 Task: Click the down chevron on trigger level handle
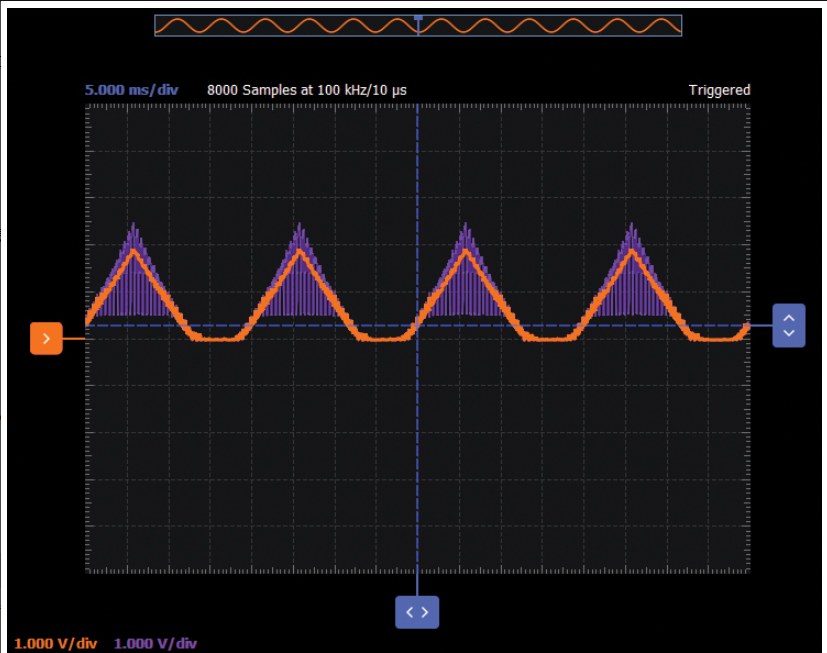[788, 333]
